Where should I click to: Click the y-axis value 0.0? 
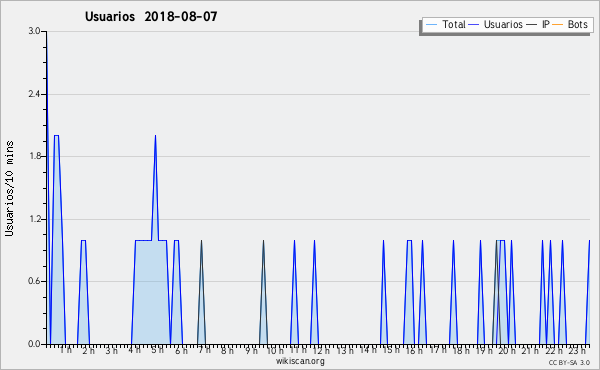pyautogui.click(x=34, y=344)
